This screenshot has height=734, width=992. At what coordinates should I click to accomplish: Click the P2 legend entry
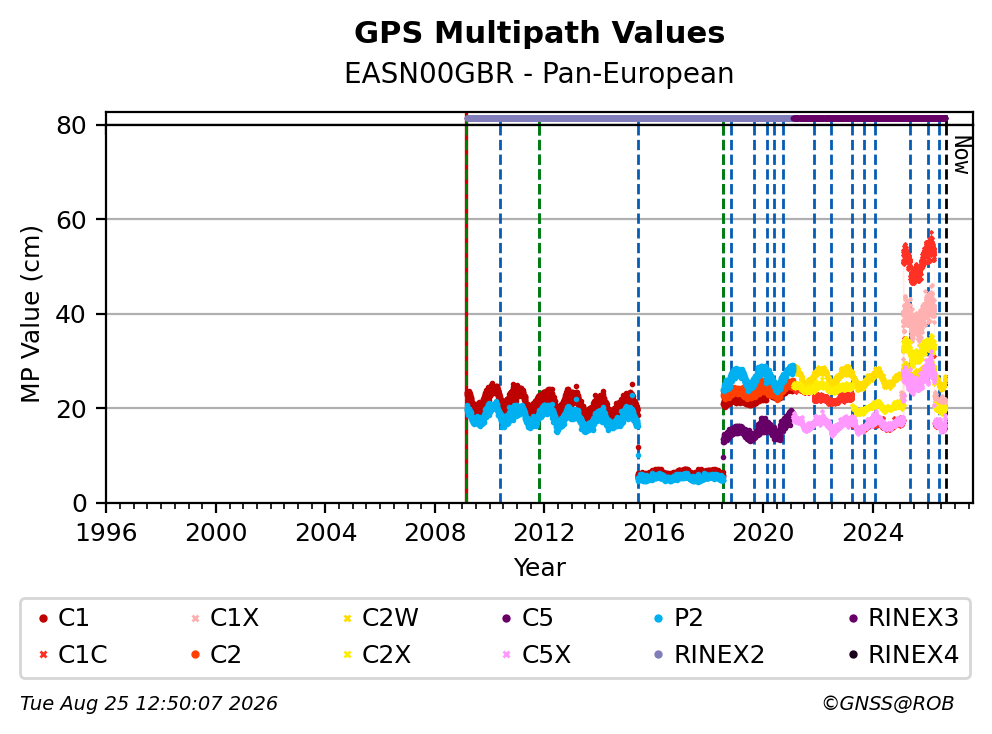(678, 618)
